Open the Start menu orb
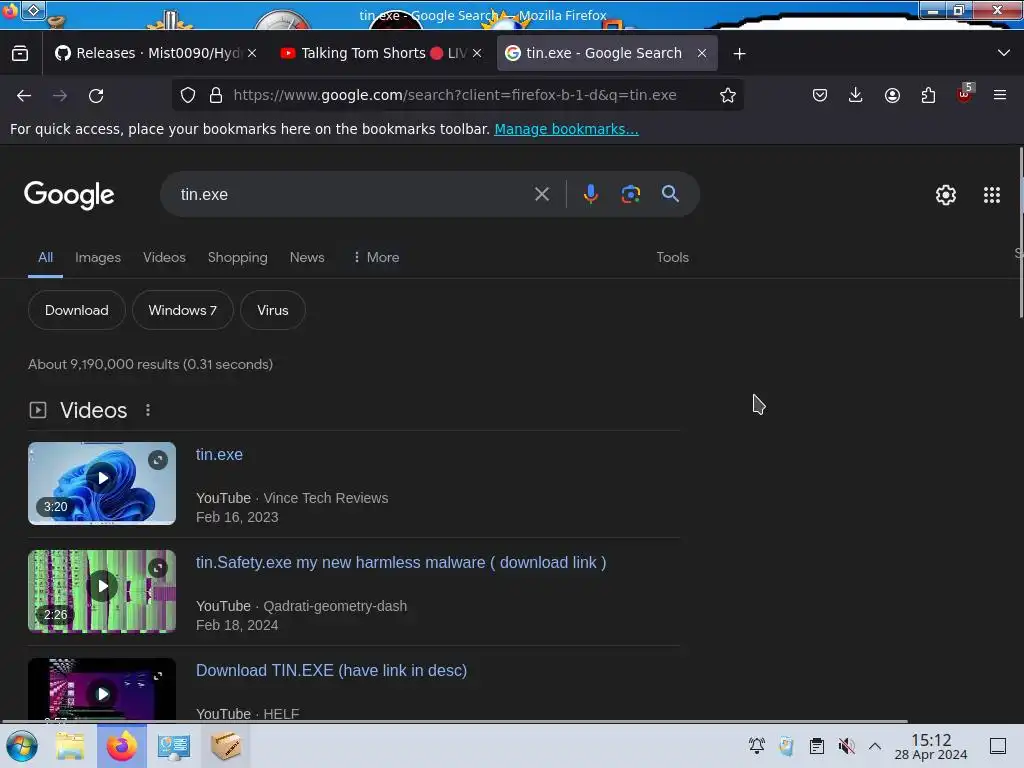This screenshot has height=768, width=1024. [22, 746]
